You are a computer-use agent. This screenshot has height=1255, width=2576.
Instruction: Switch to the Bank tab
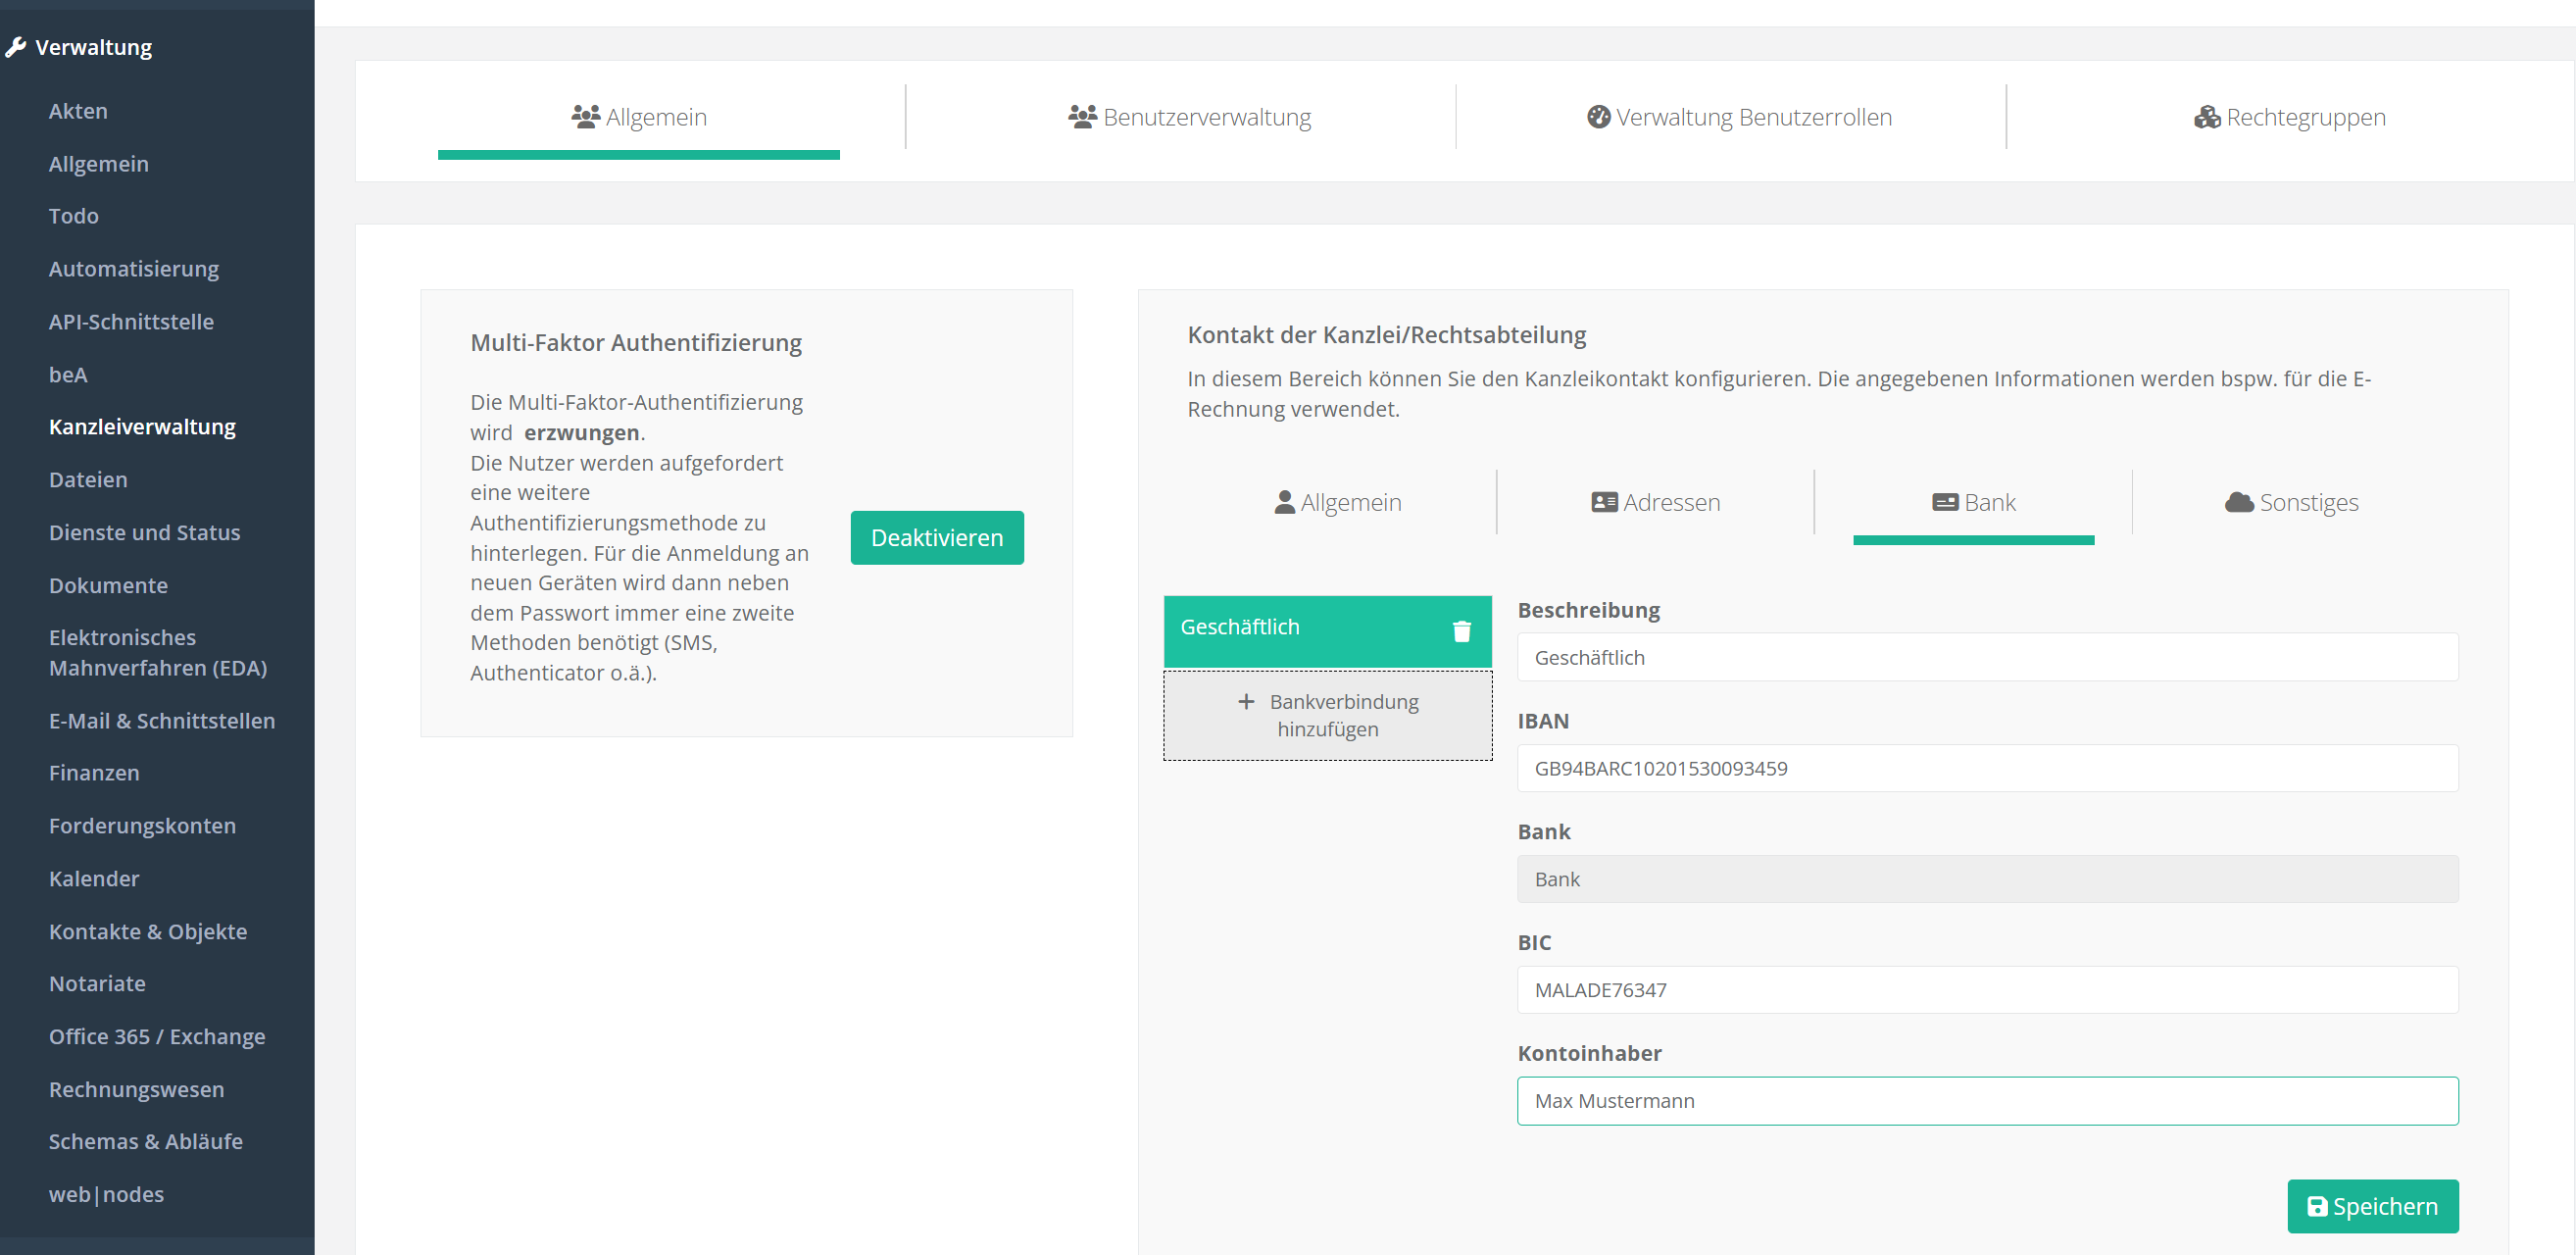point(1973,502)
